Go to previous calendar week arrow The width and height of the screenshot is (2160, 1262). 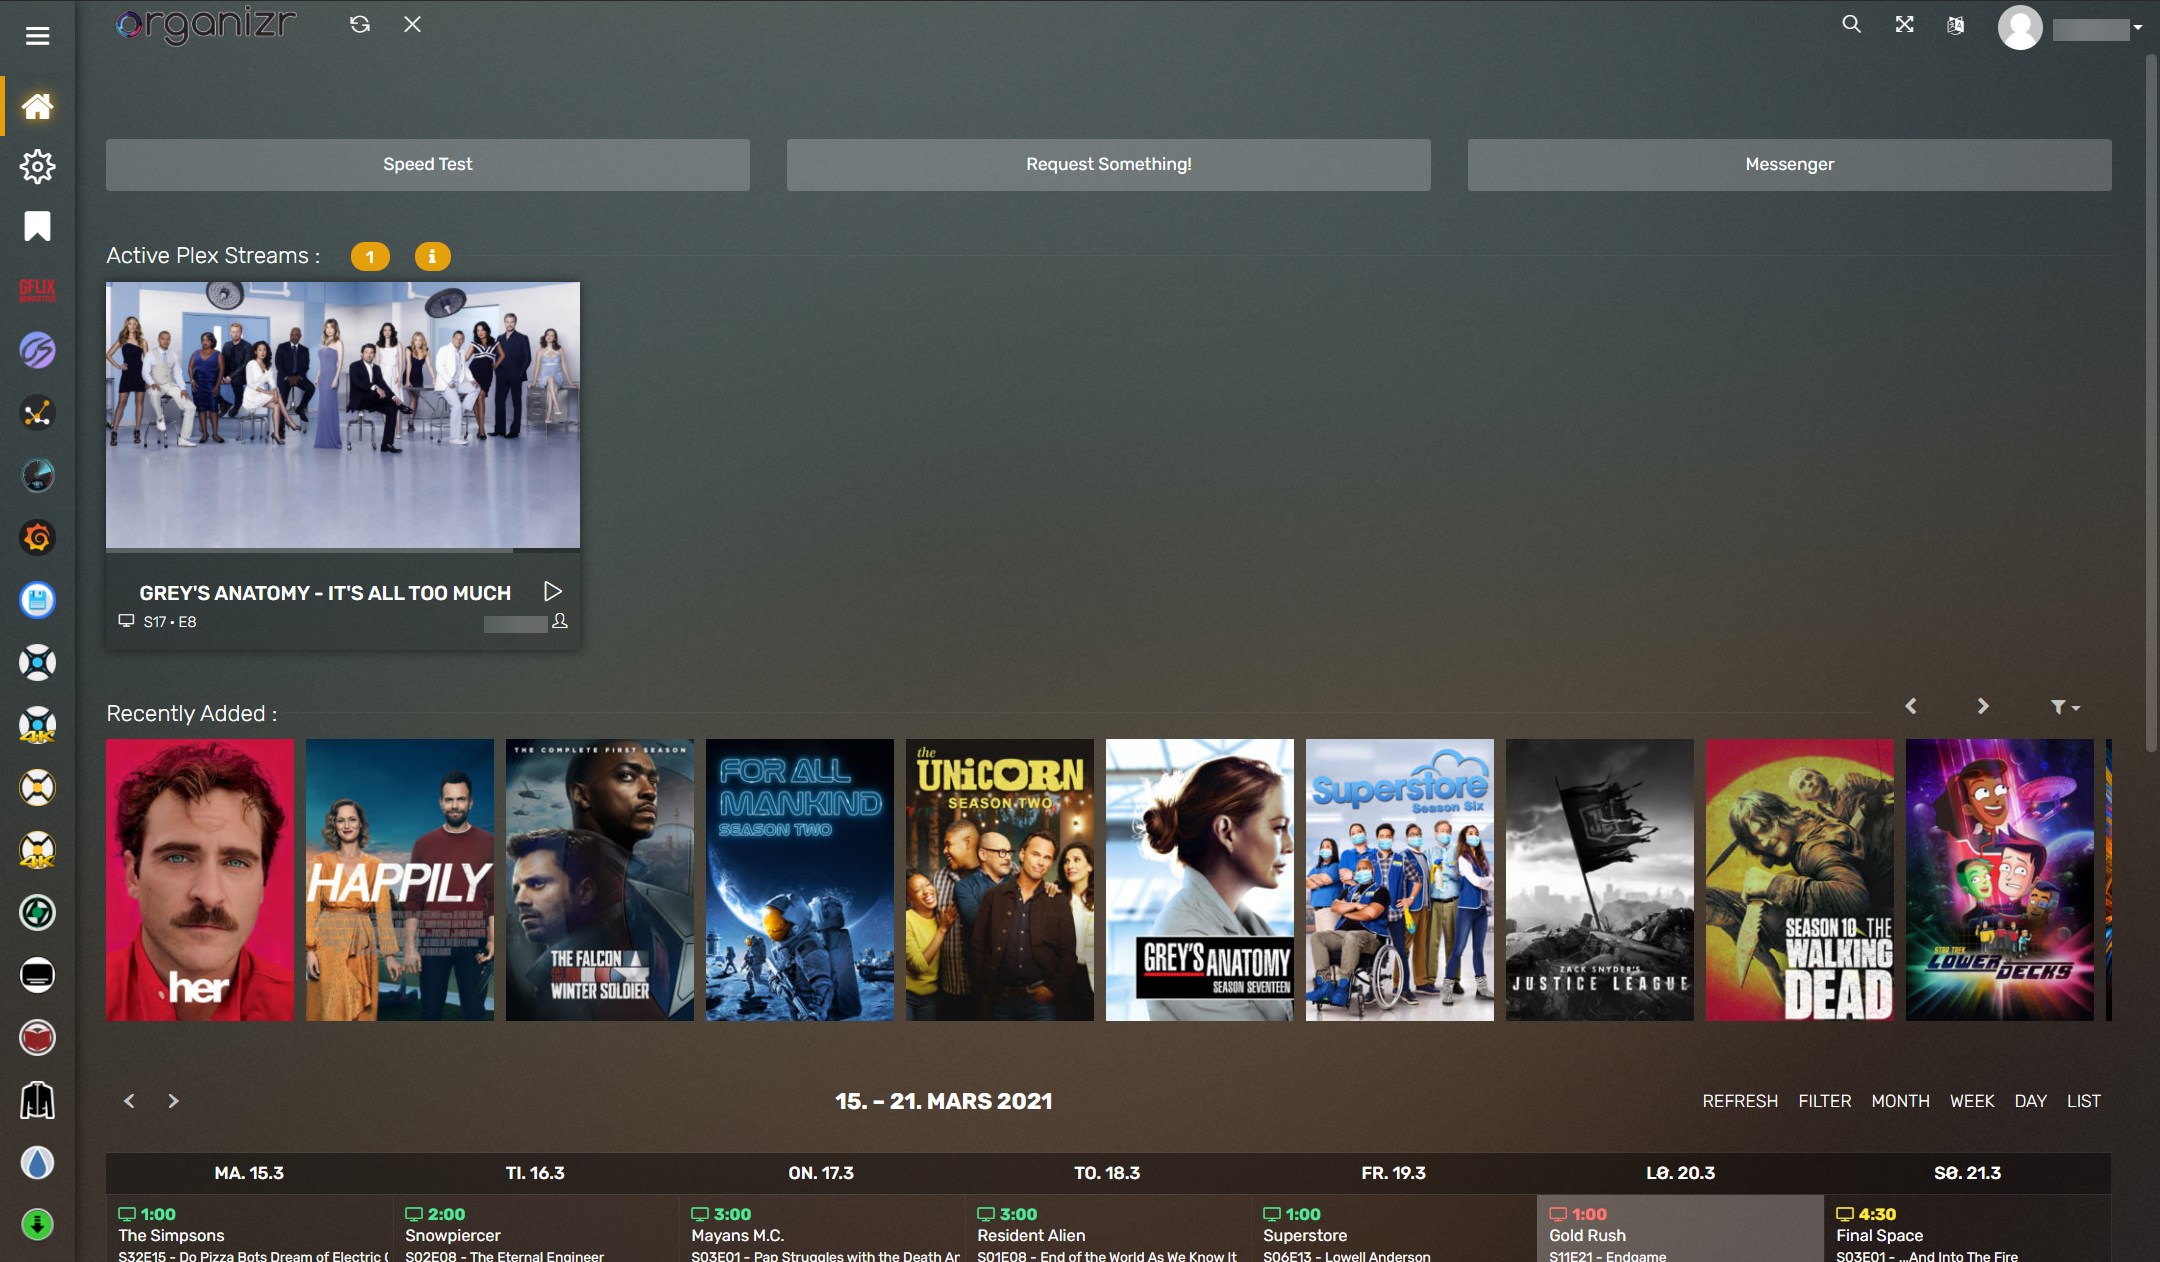(x=129, y=1101)
